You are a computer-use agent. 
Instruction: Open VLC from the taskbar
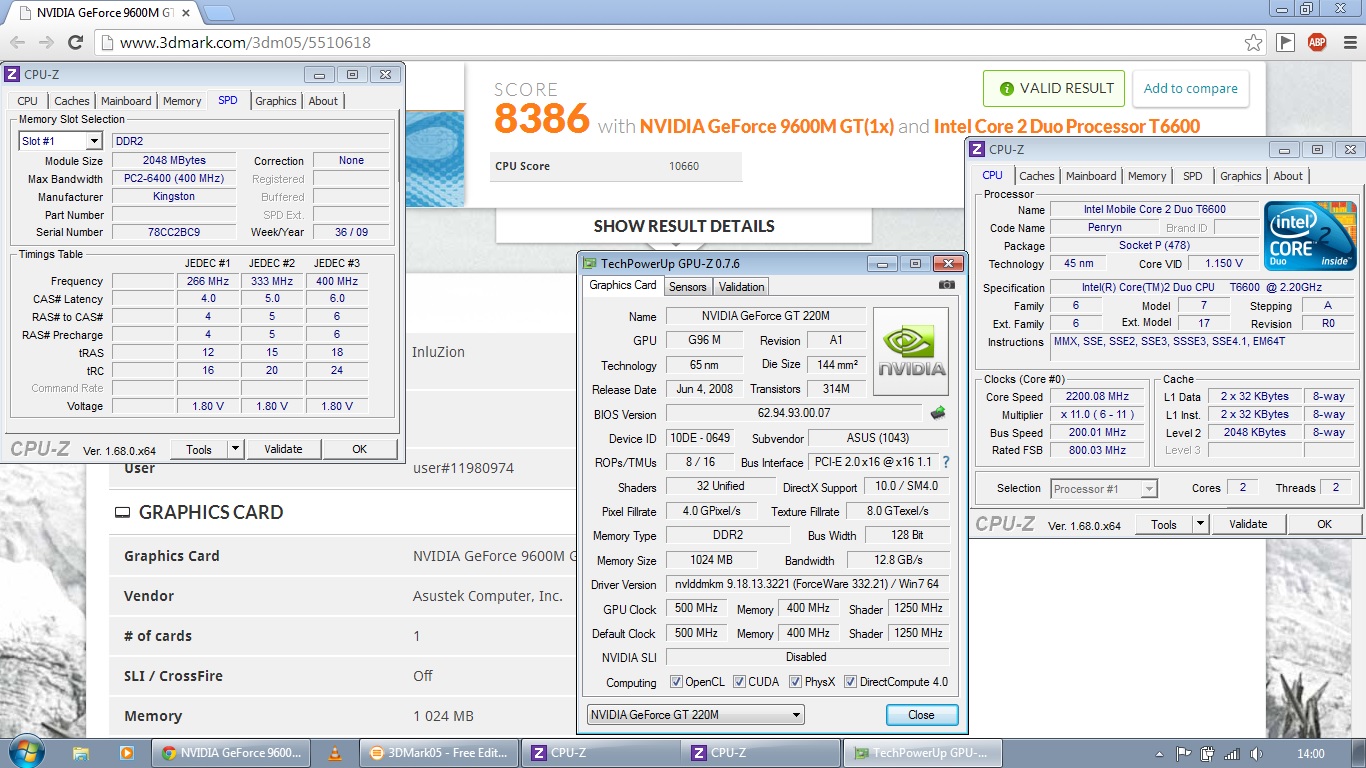pos(335,753)
